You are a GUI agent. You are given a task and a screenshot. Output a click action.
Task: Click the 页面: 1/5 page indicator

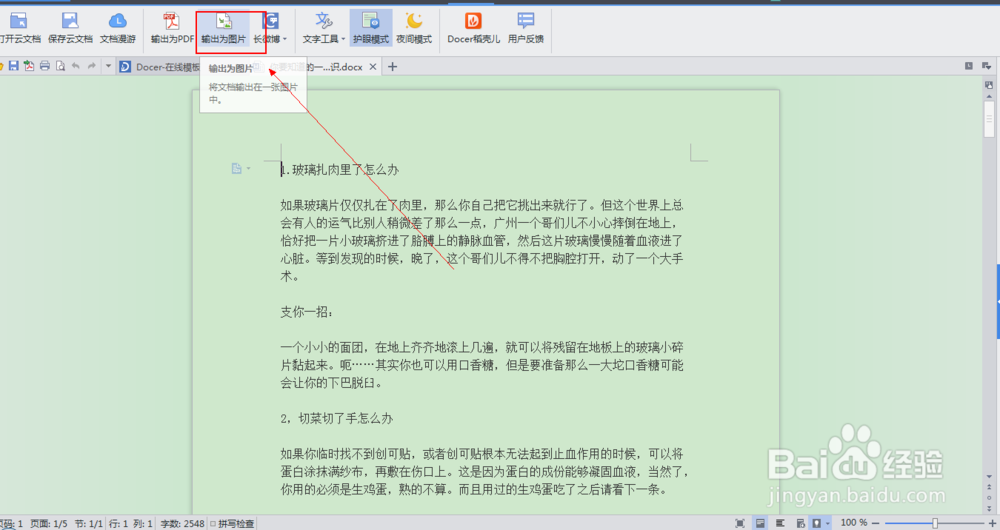[49, 524]
